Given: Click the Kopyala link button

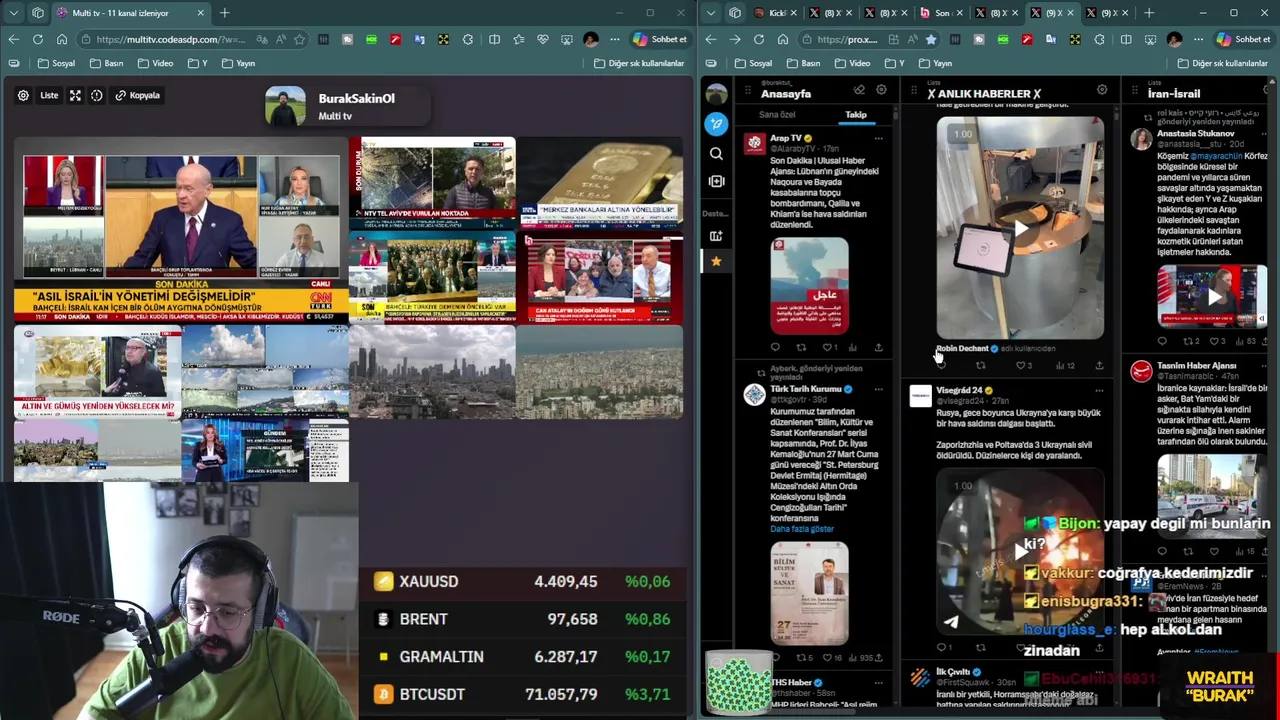Looking at the screenshot, I should click(x=137, y=95).
